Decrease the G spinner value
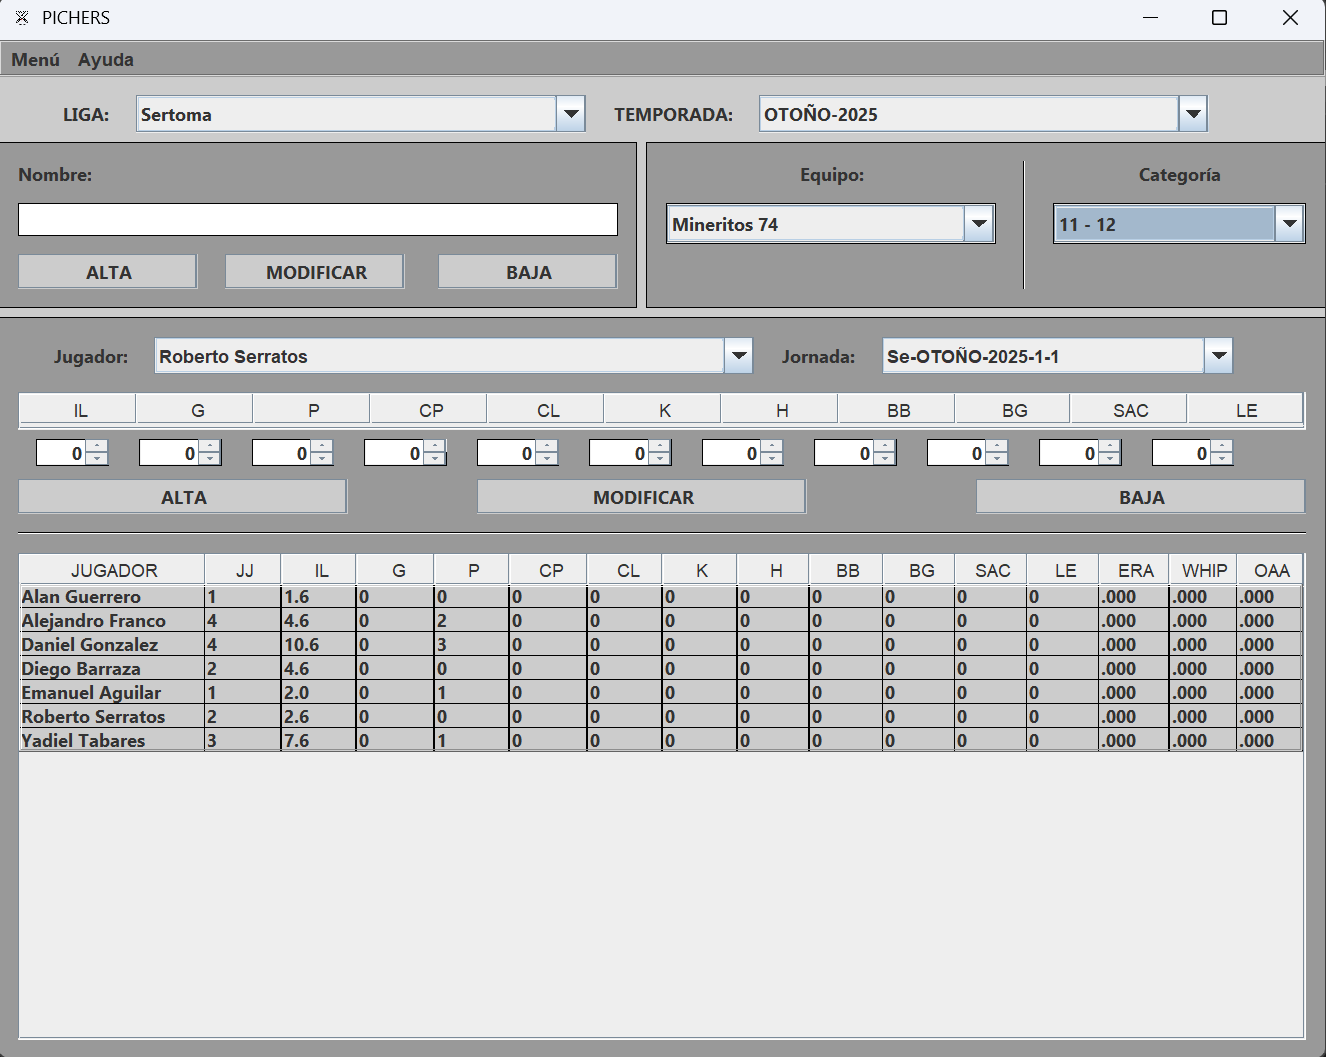This screenshot has height=1057, width=1326. (x=209, y=459)
